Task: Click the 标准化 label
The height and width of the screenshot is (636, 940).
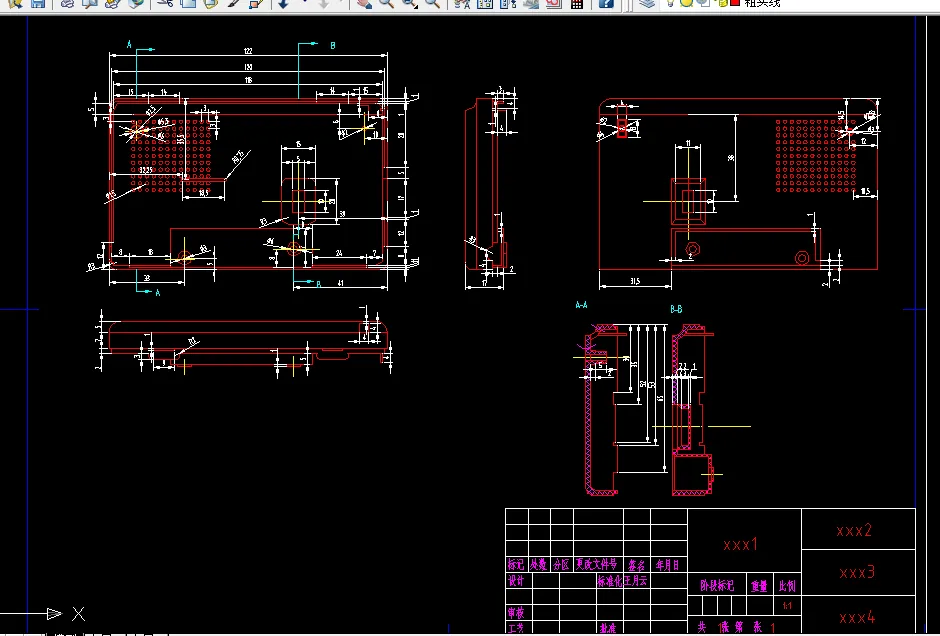Action: 609,581
